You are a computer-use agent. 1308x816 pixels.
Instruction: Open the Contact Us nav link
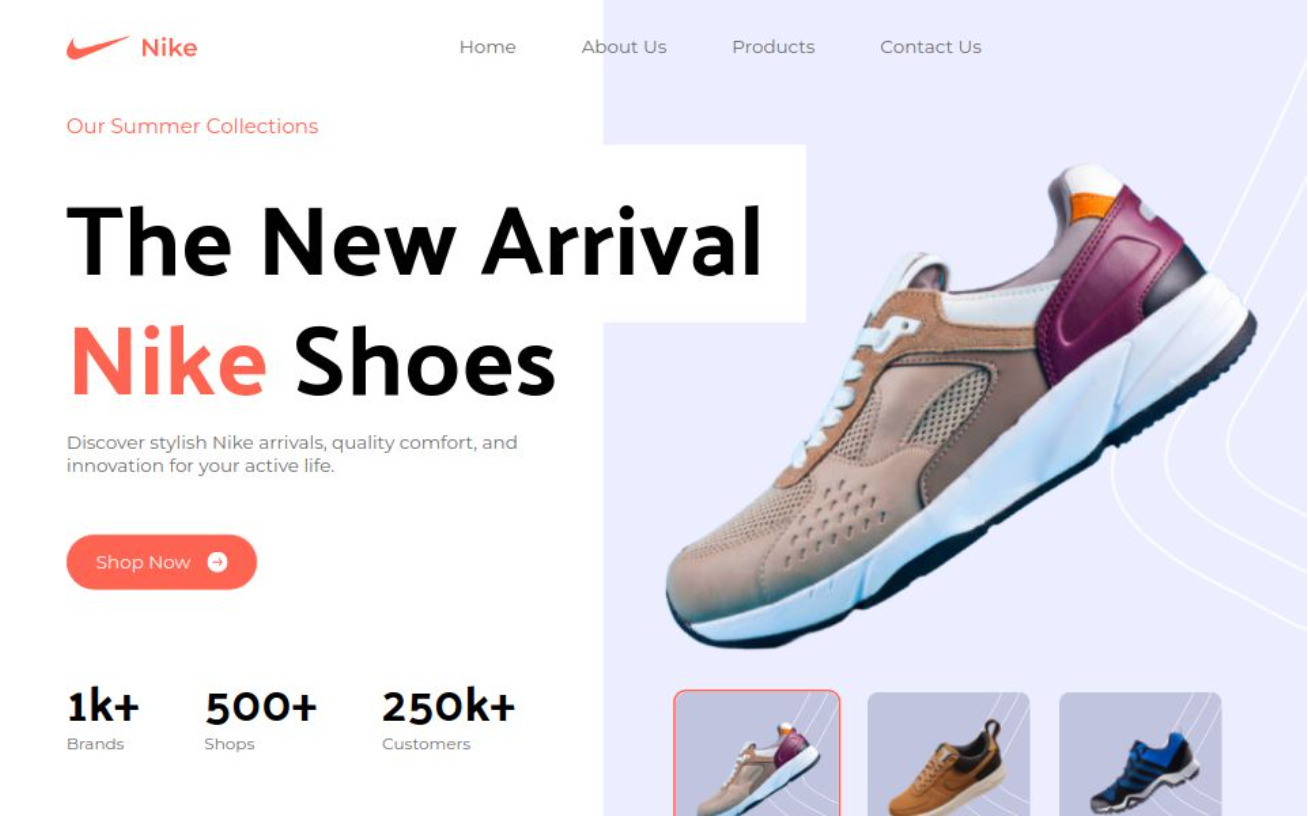[930, 47]
